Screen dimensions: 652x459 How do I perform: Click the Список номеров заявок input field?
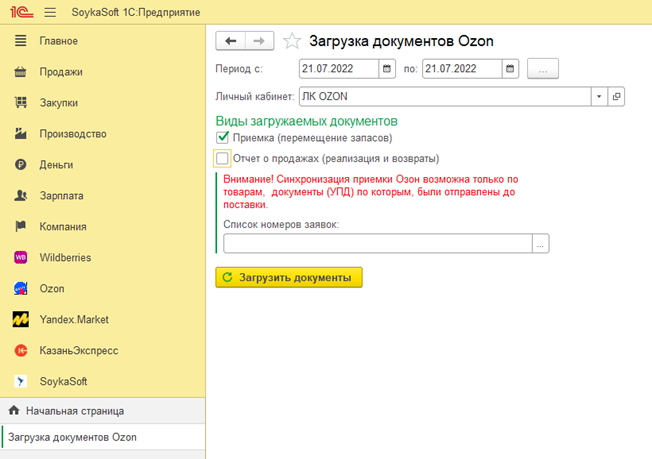click(378, 244)
